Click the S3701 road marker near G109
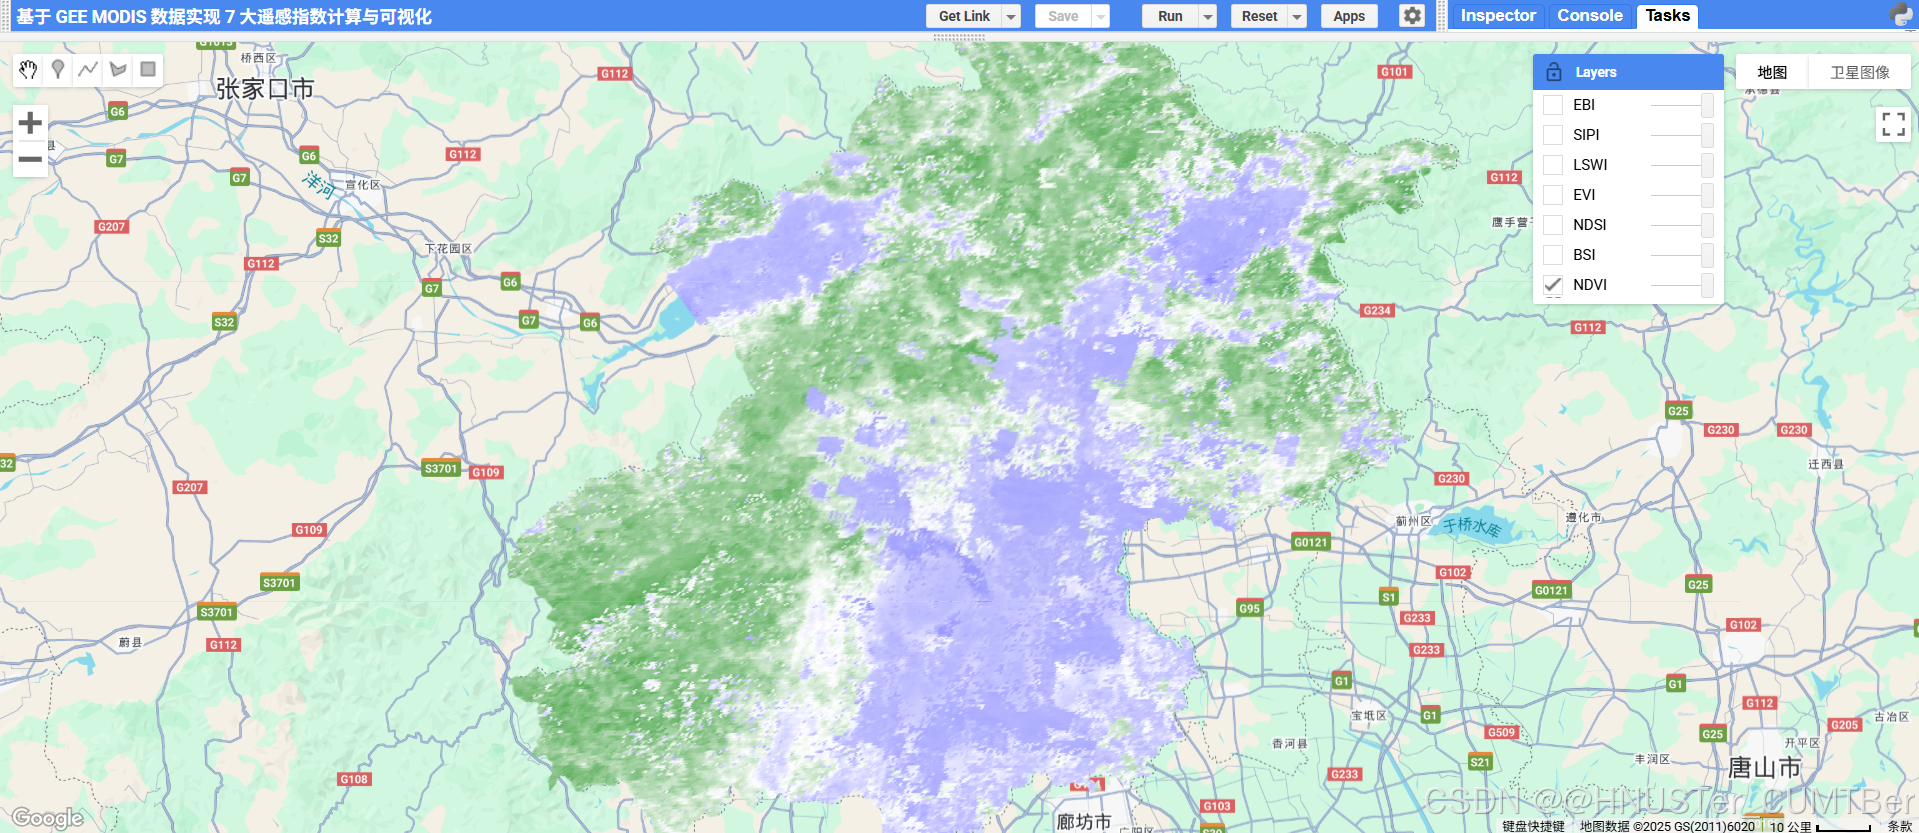 [x=441, y=468]
